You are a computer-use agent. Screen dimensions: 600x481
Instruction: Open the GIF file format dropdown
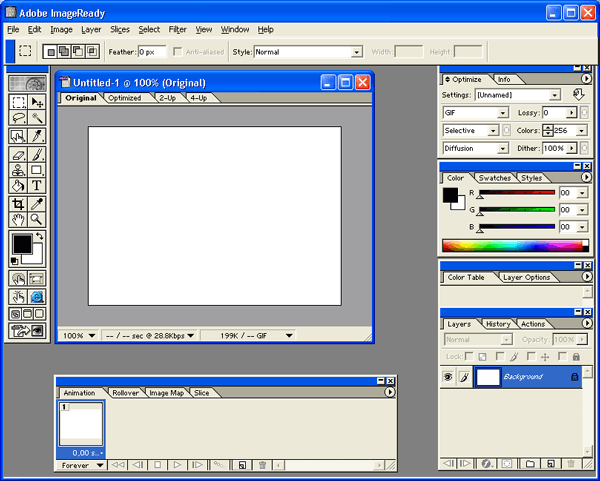click(470, 113)
